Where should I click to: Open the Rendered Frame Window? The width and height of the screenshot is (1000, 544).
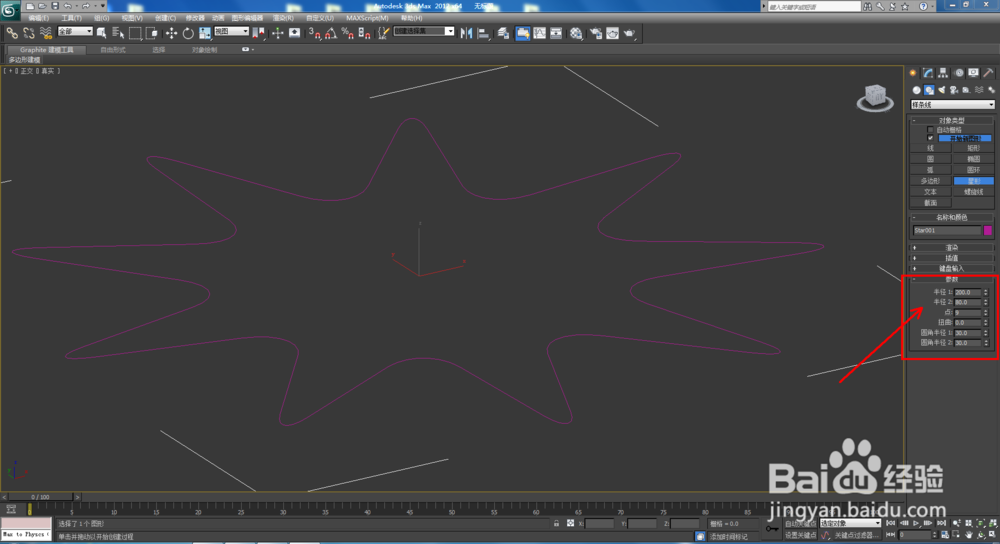point(612,33)
